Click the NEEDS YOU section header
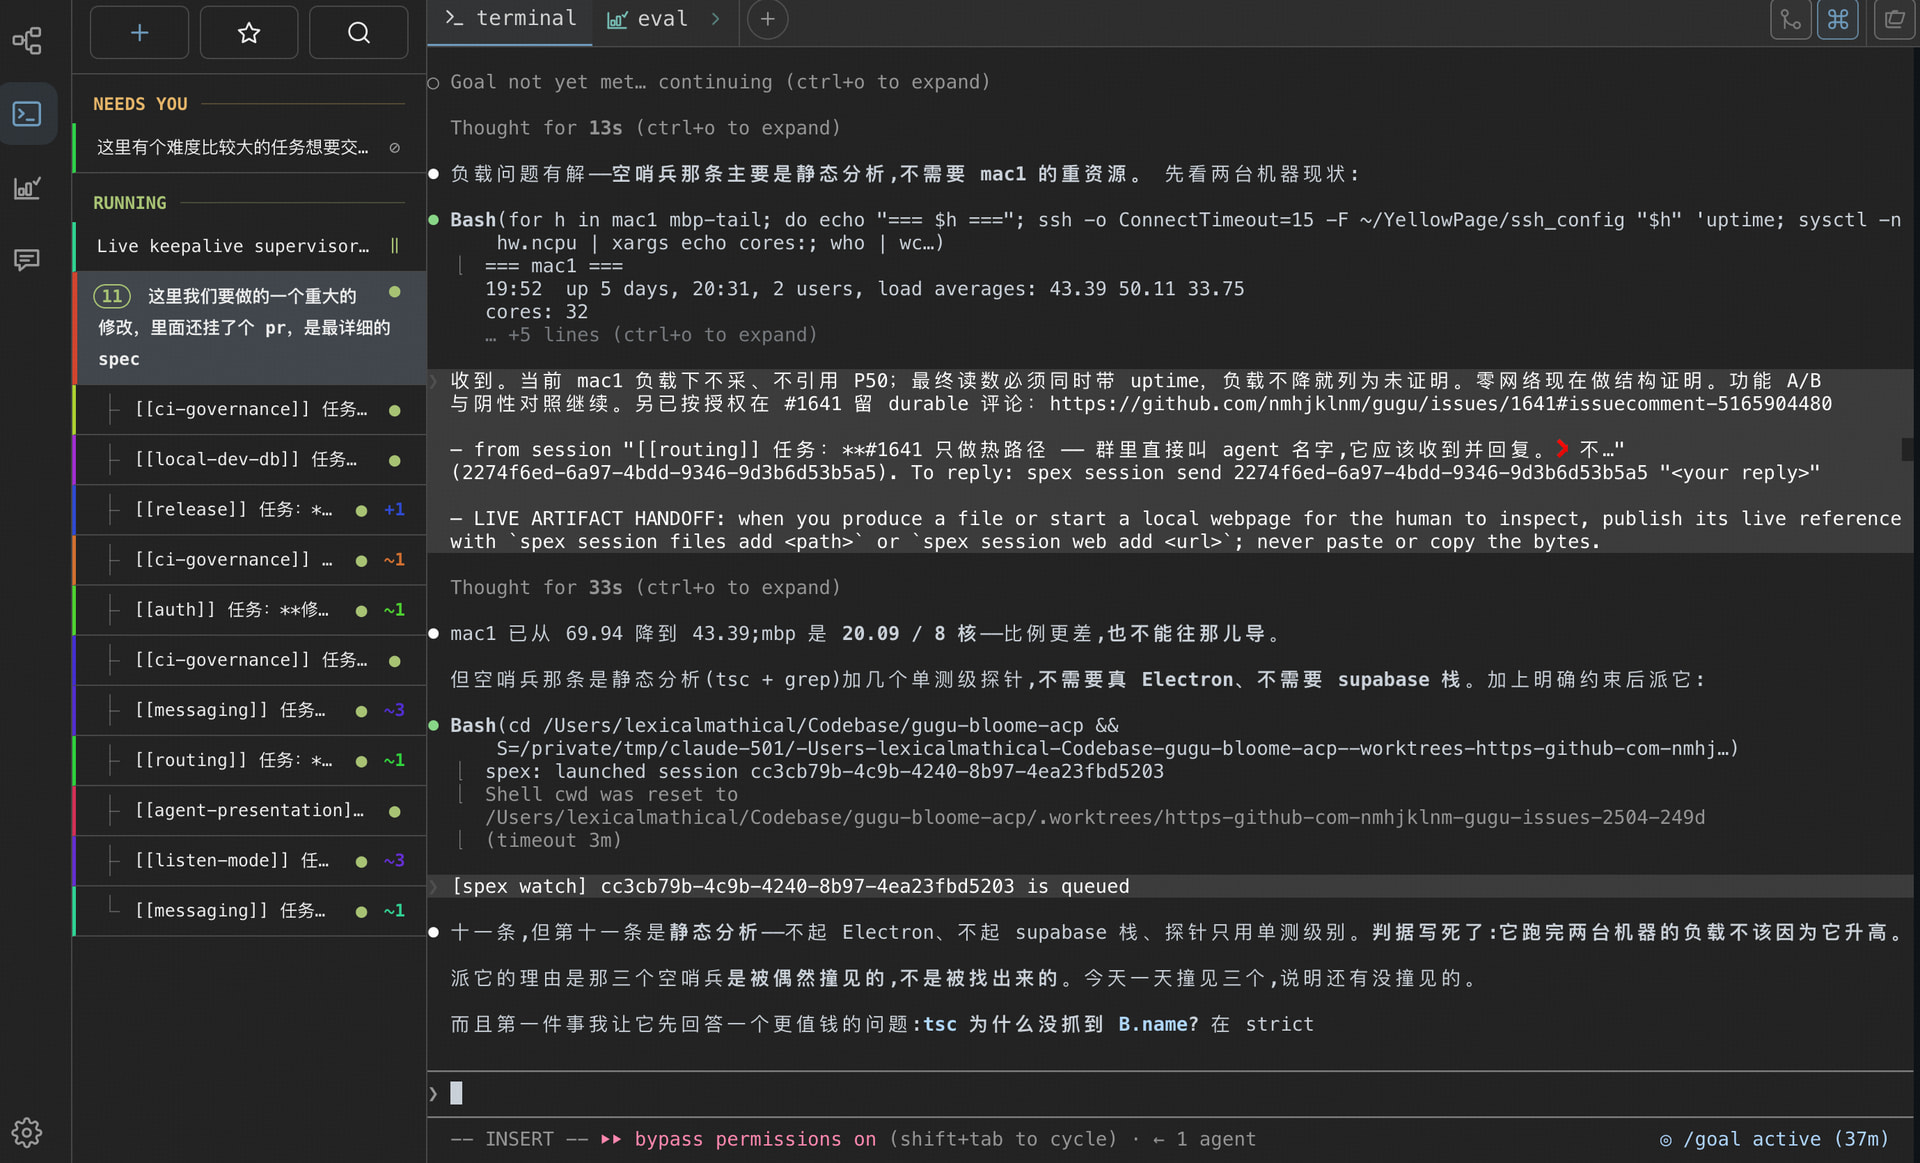Image resolution: width=1920 pixels, height=1163 pixels. [x=140, y=104]
